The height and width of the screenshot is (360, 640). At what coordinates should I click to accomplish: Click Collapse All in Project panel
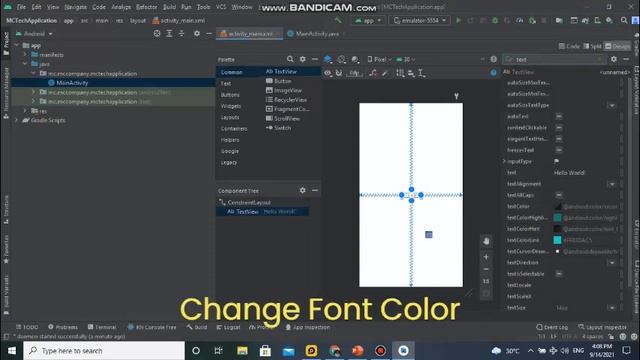pos(182,33)
